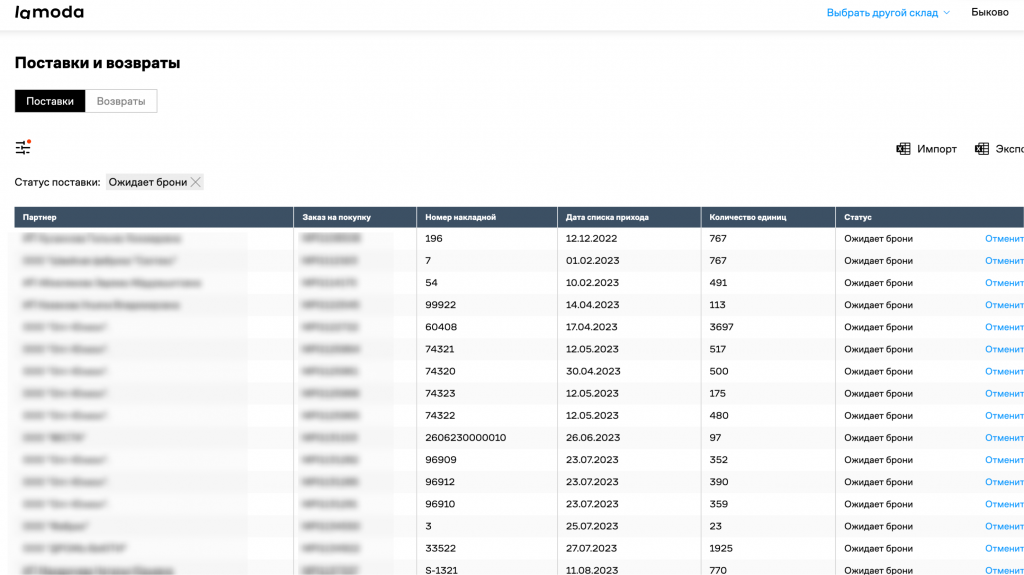Image resolution: width=1024 pixels, height=575 pixels.
Task: Click the Номер накладной column header
Action: [460, 217]
